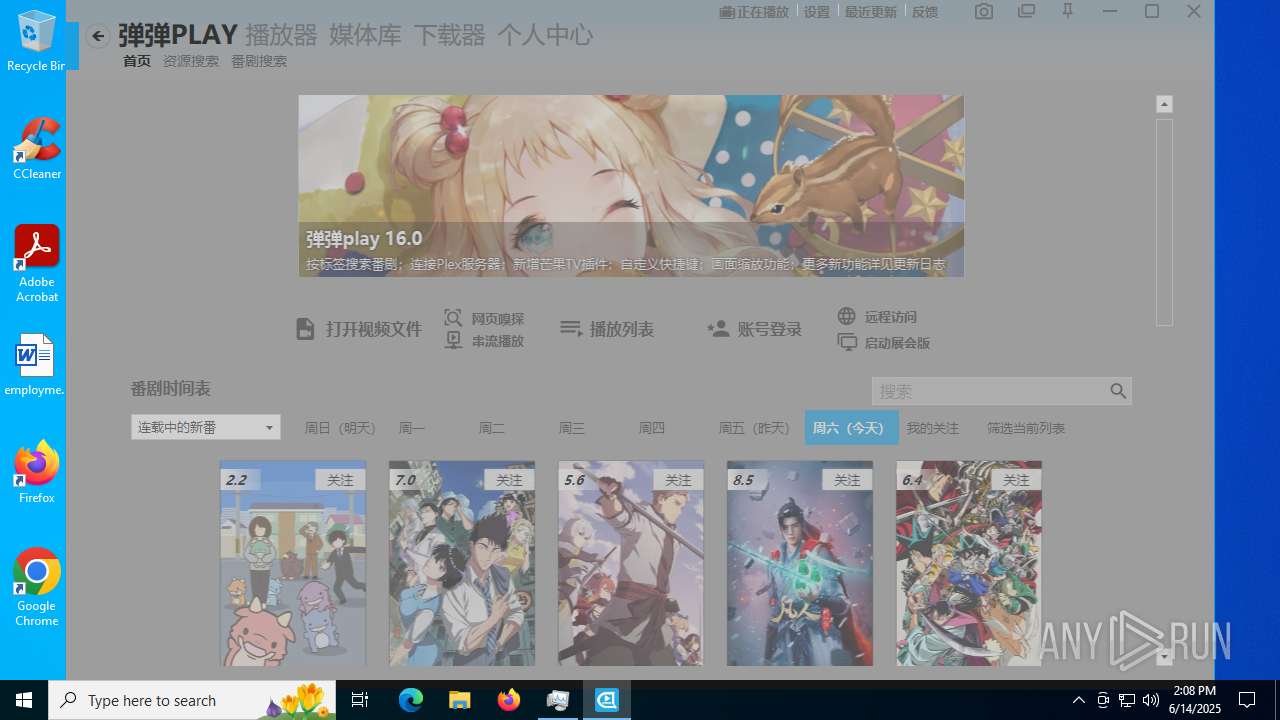Click the 远程访问 label

point(891,317)
